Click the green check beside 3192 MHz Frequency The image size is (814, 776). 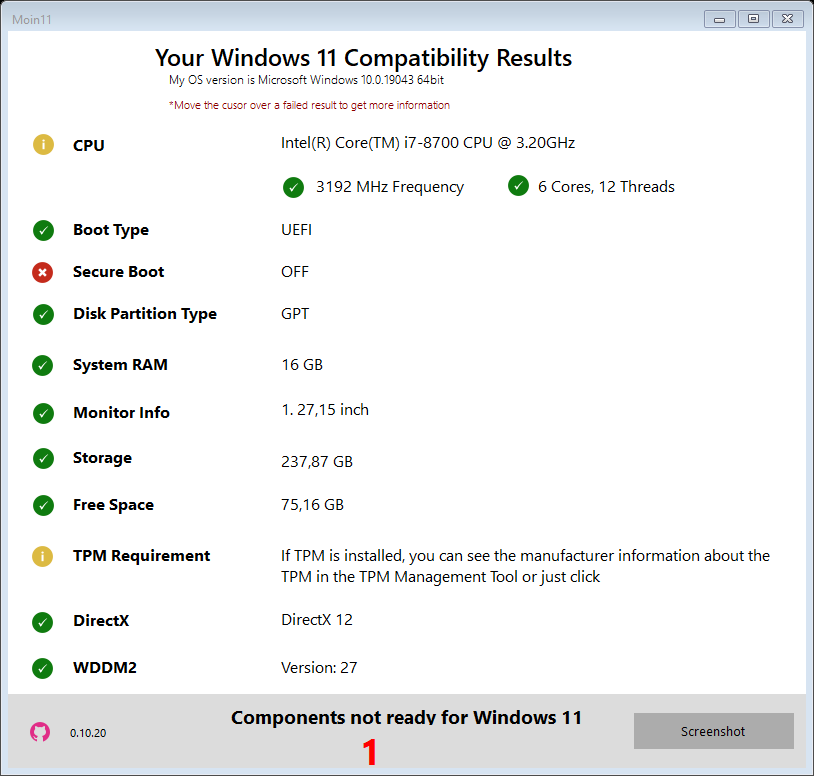coord(293,187)
